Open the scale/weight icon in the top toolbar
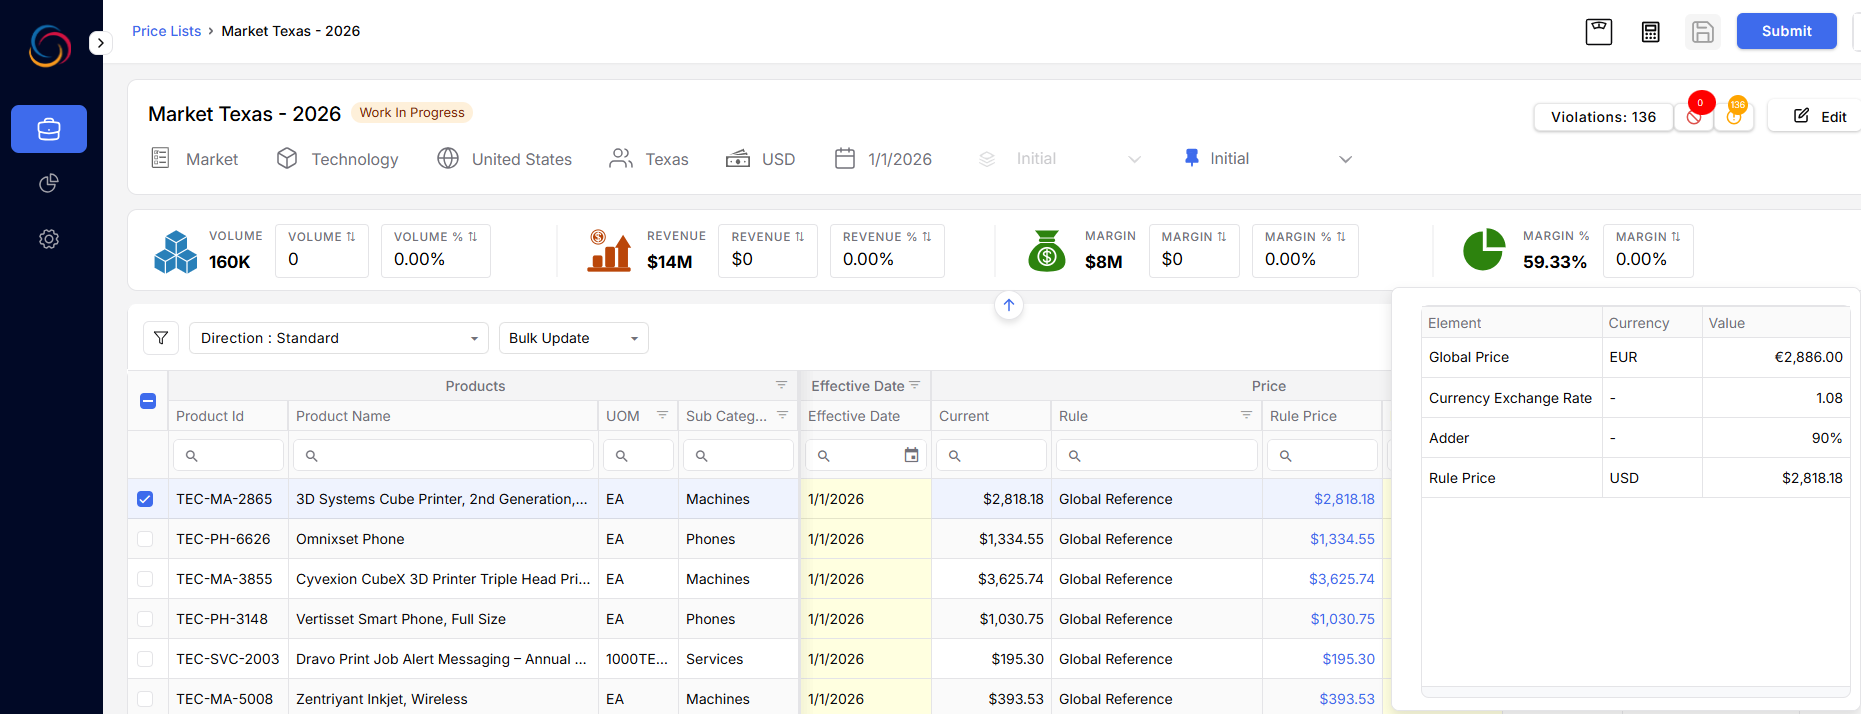The image size is (1861, 714). [1599, 32]
